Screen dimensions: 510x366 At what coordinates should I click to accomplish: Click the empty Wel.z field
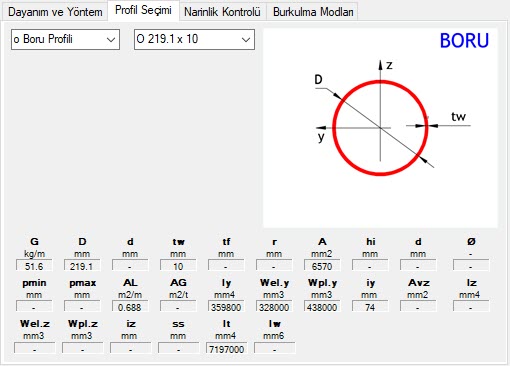click(35, 349)
